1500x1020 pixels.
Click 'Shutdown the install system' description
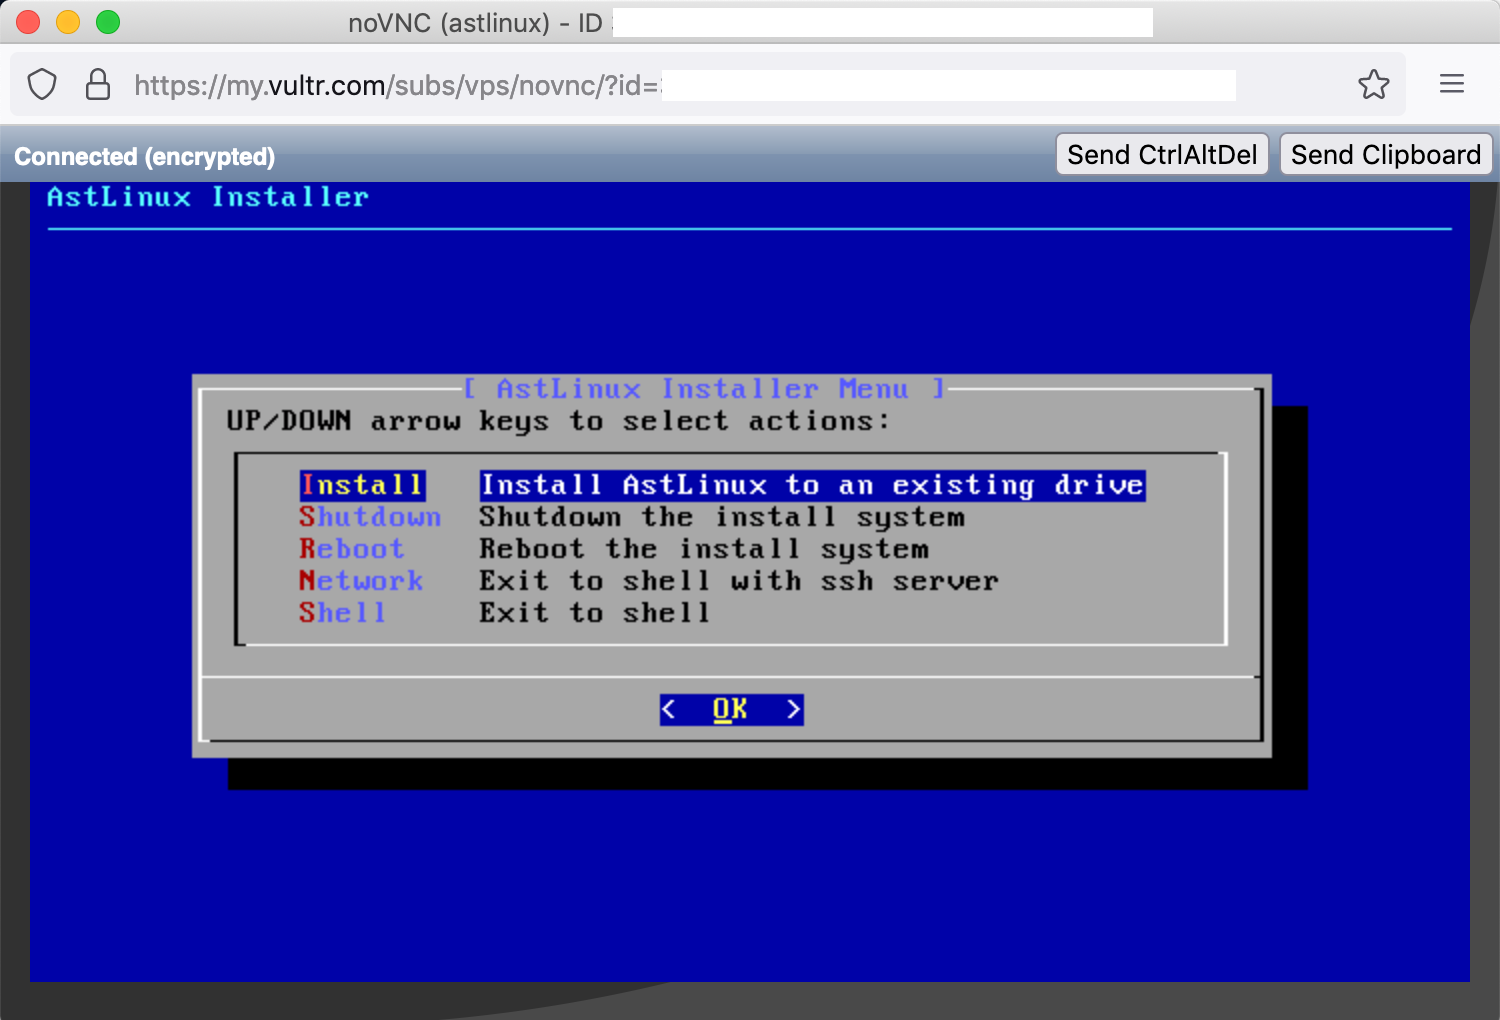point(722,517)
